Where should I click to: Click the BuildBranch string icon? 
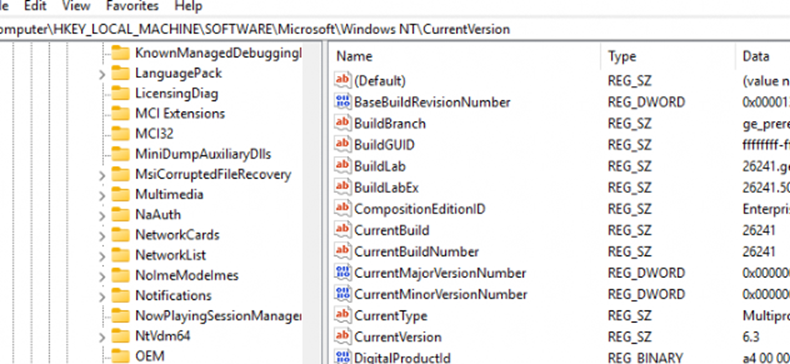pos(343,123)
